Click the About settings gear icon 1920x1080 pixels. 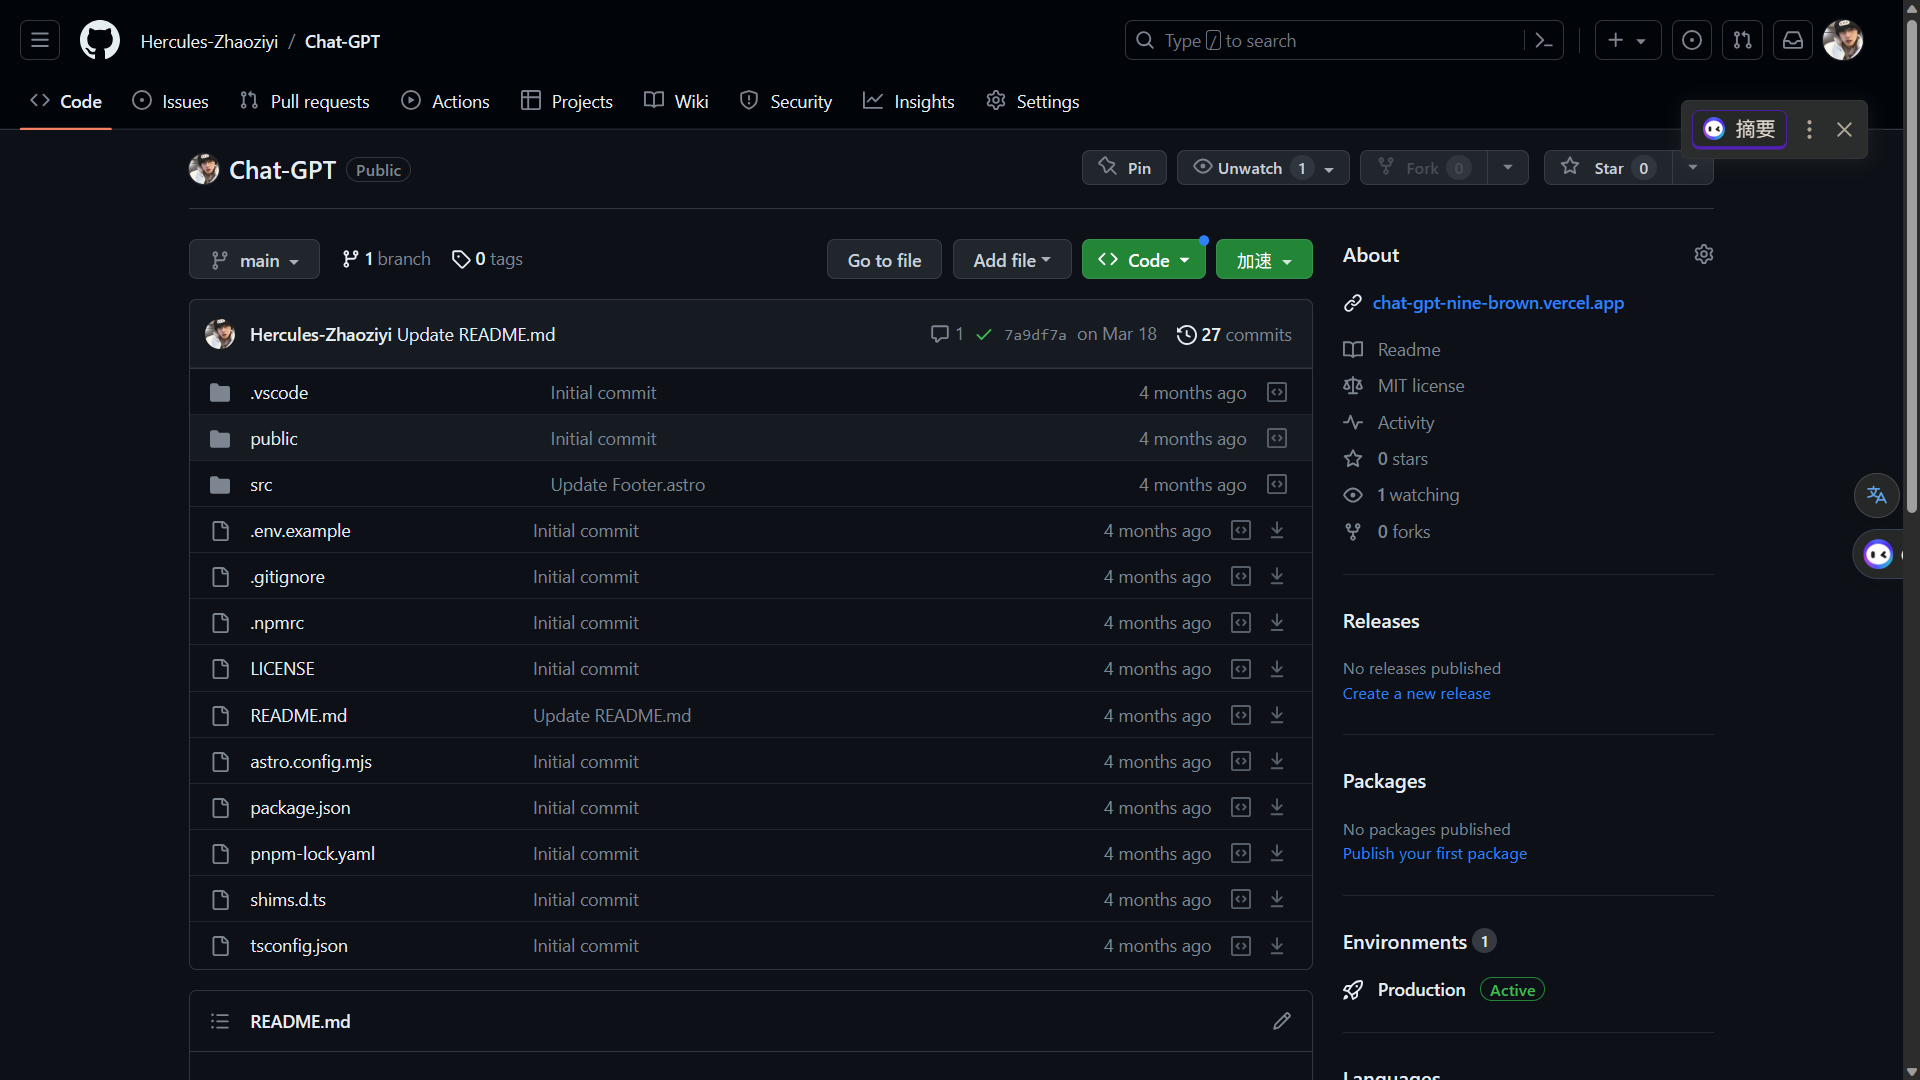1704,255
